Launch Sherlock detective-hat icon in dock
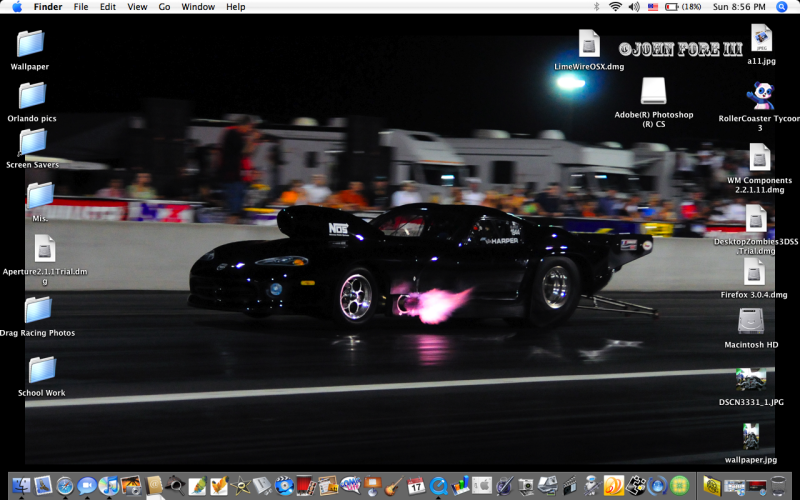Screen dimensions: 800x500 click(175, 486)
